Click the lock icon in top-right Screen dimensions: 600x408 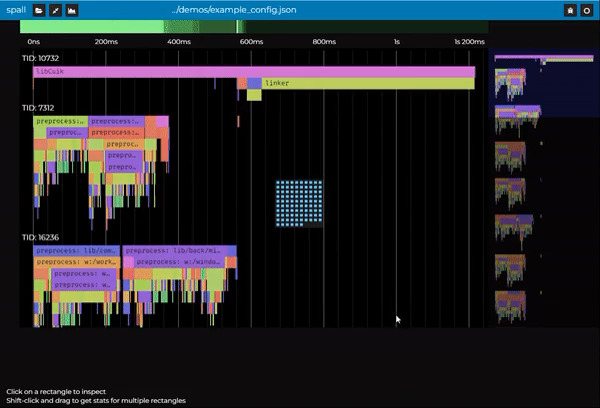(570, 10)
